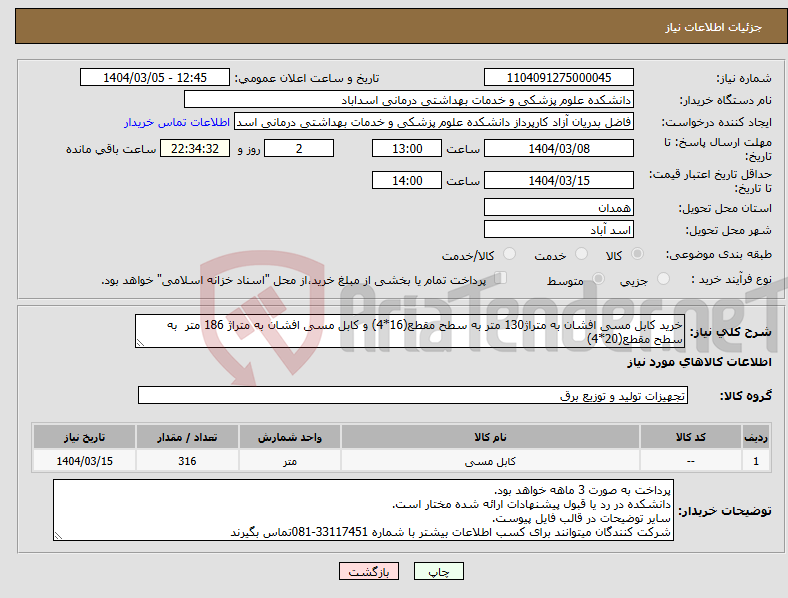Select the جزیی purchase type radio
The width and height of the screenshot is (788, 598).
(663, 278)
